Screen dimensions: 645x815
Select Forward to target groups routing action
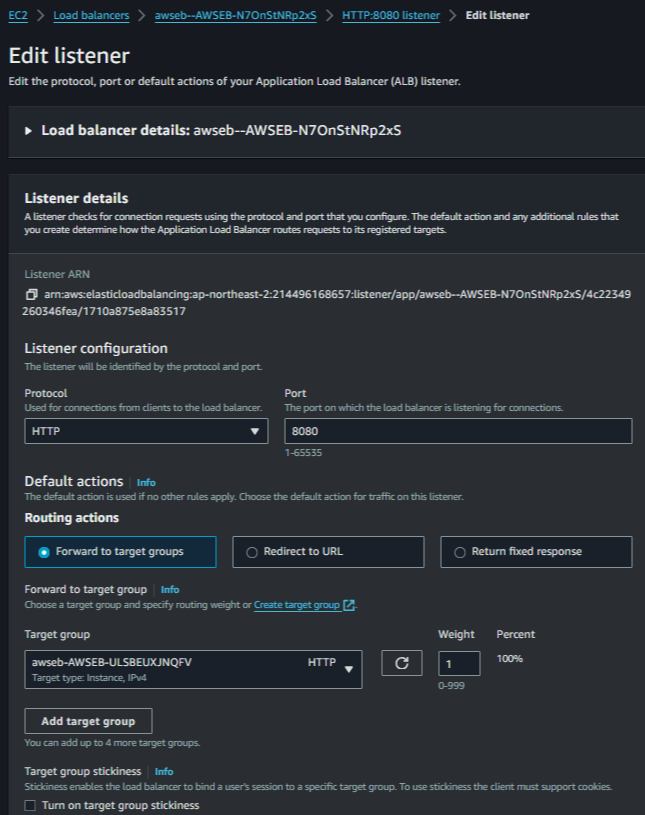point(120,552)
